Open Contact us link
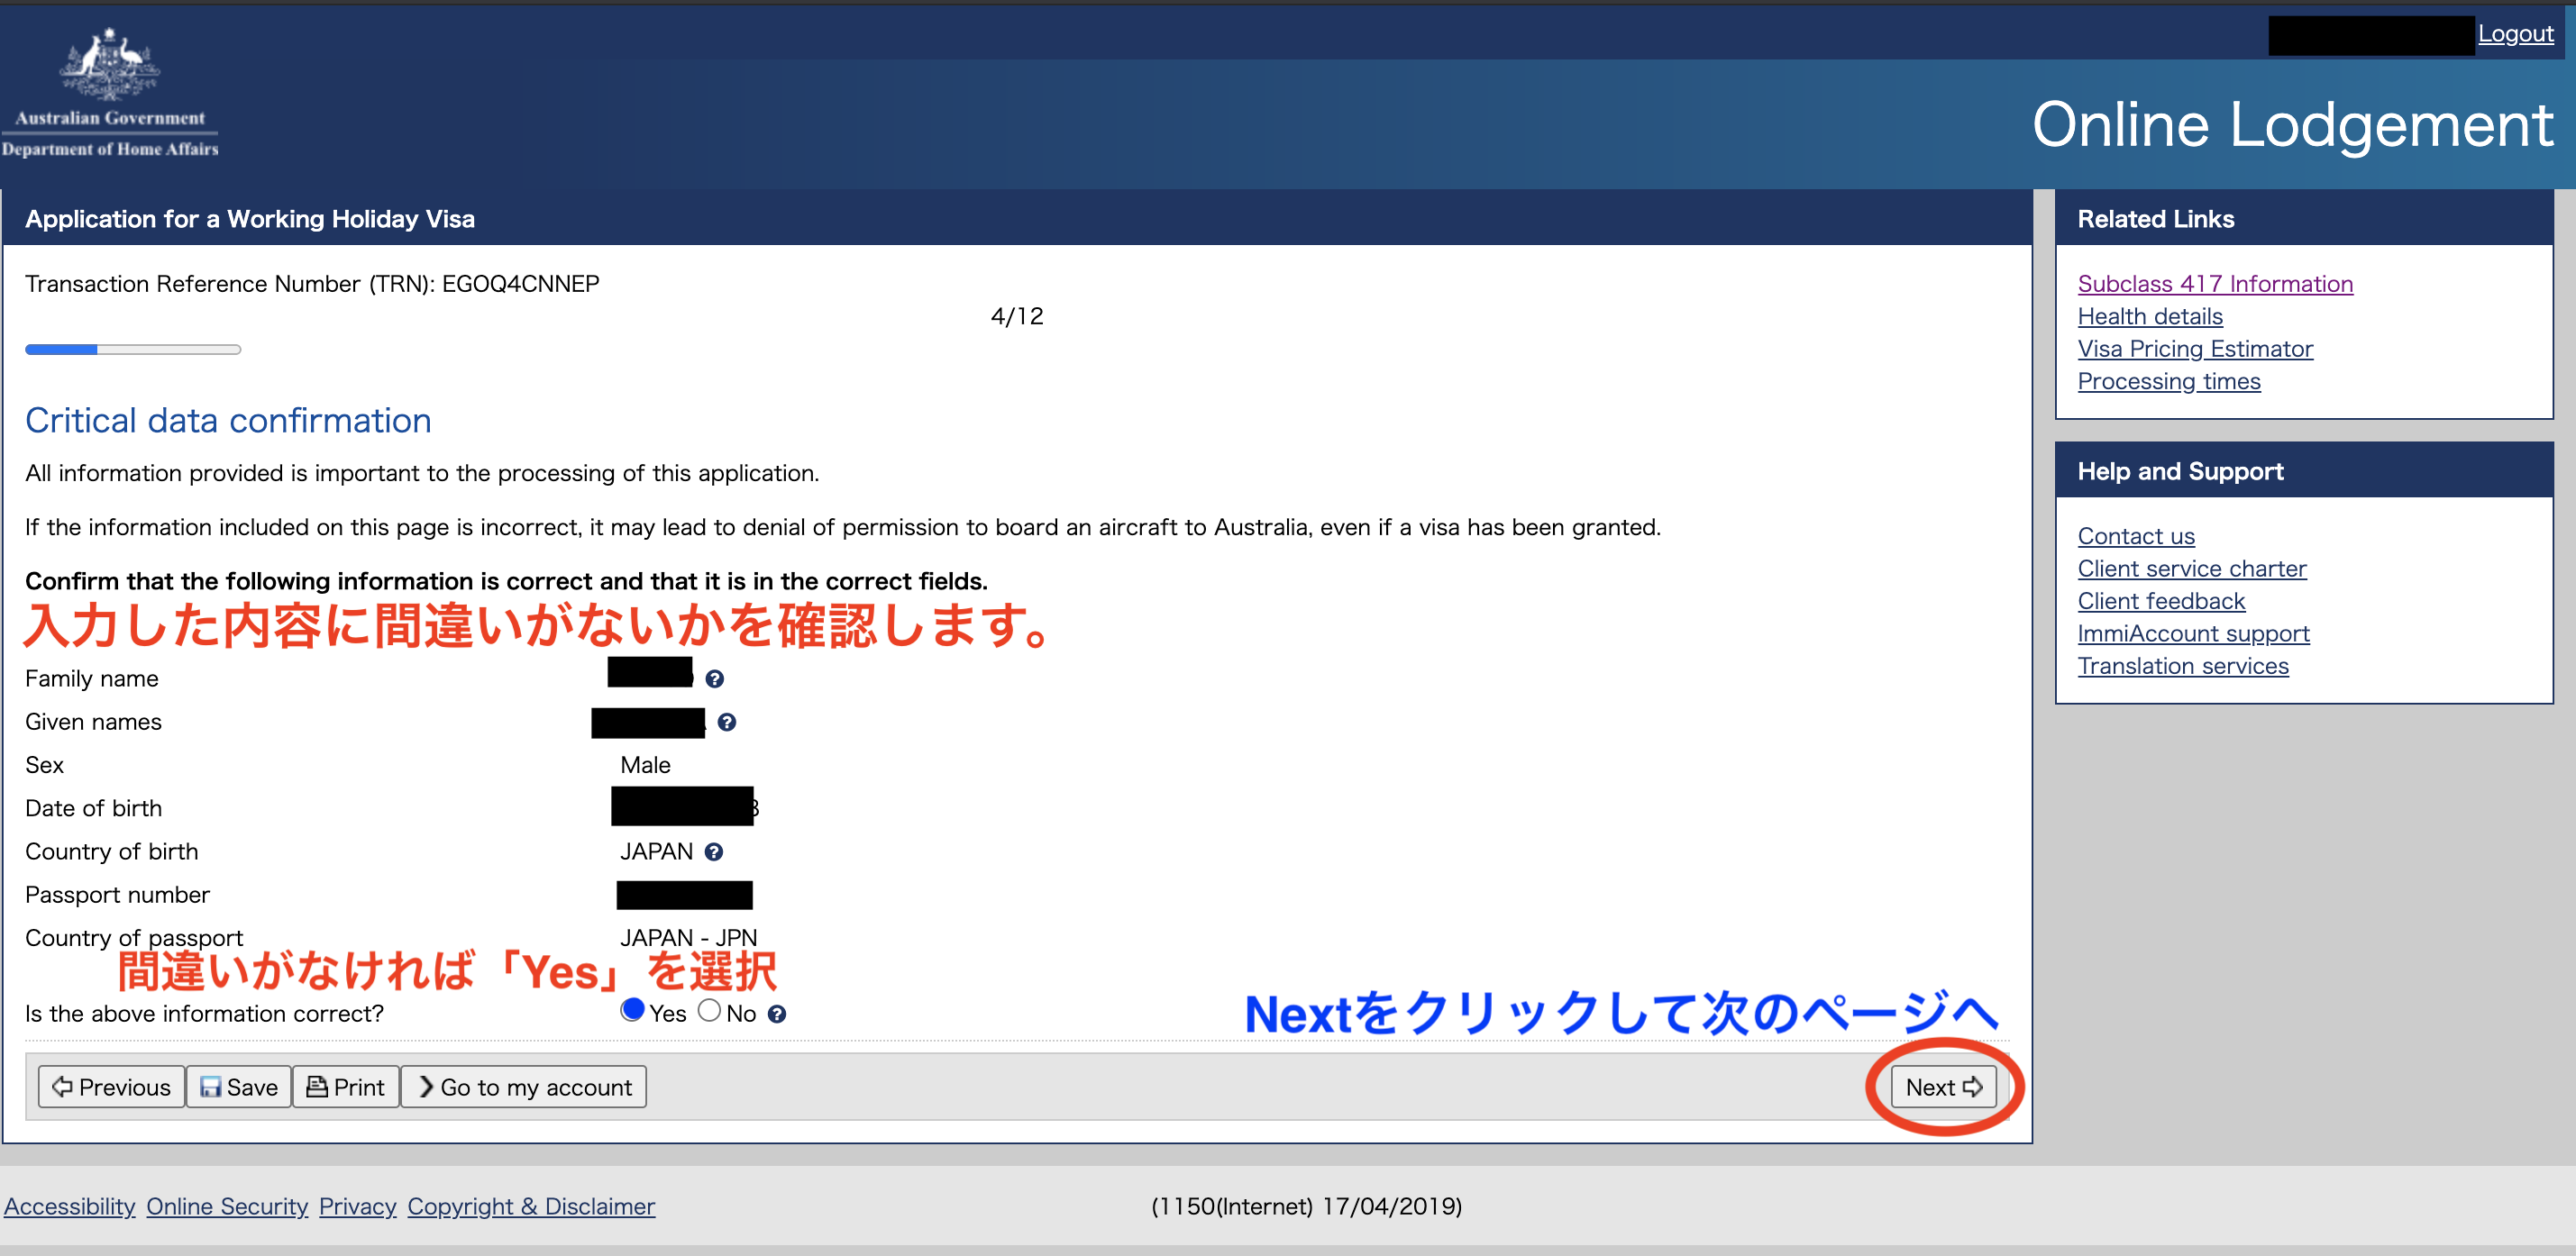 [2136, 537]
